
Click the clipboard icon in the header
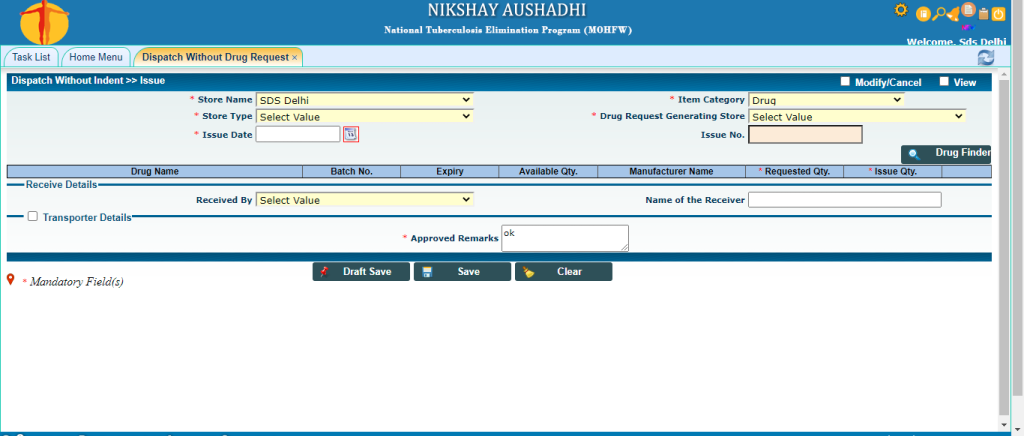click(984, 14)
